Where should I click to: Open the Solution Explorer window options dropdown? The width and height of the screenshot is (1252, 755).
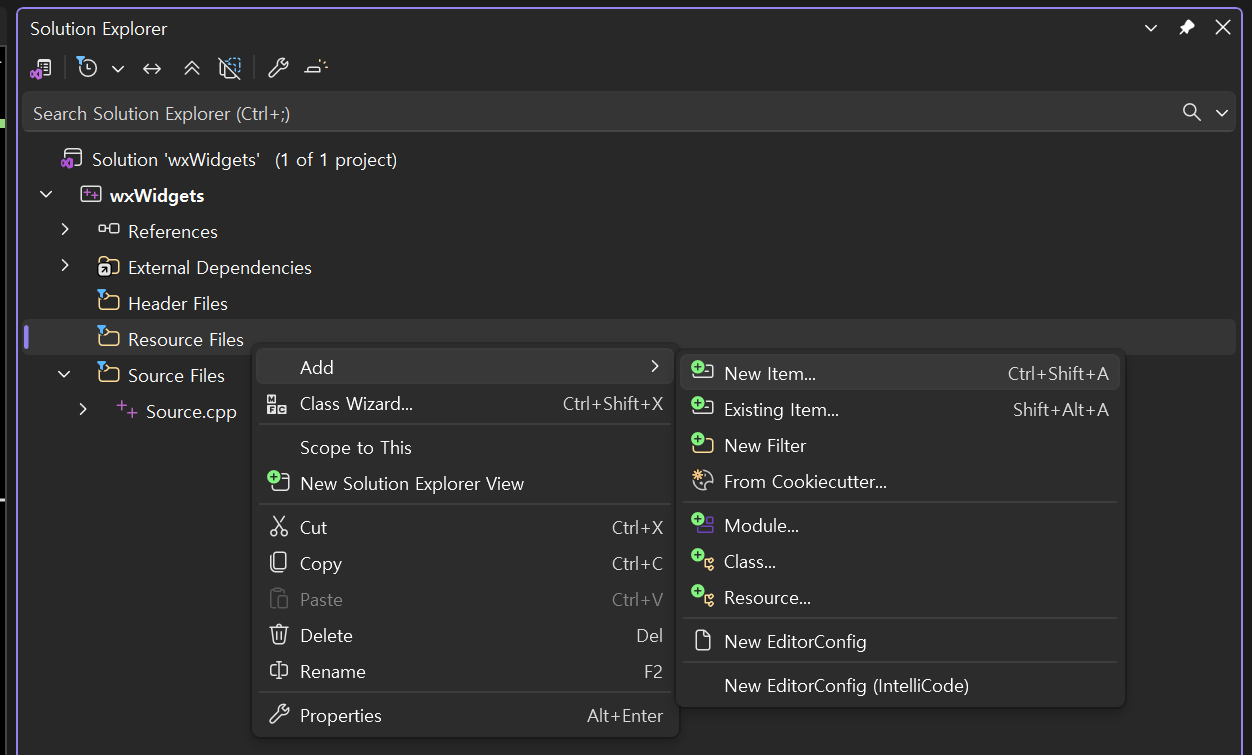1151,28
